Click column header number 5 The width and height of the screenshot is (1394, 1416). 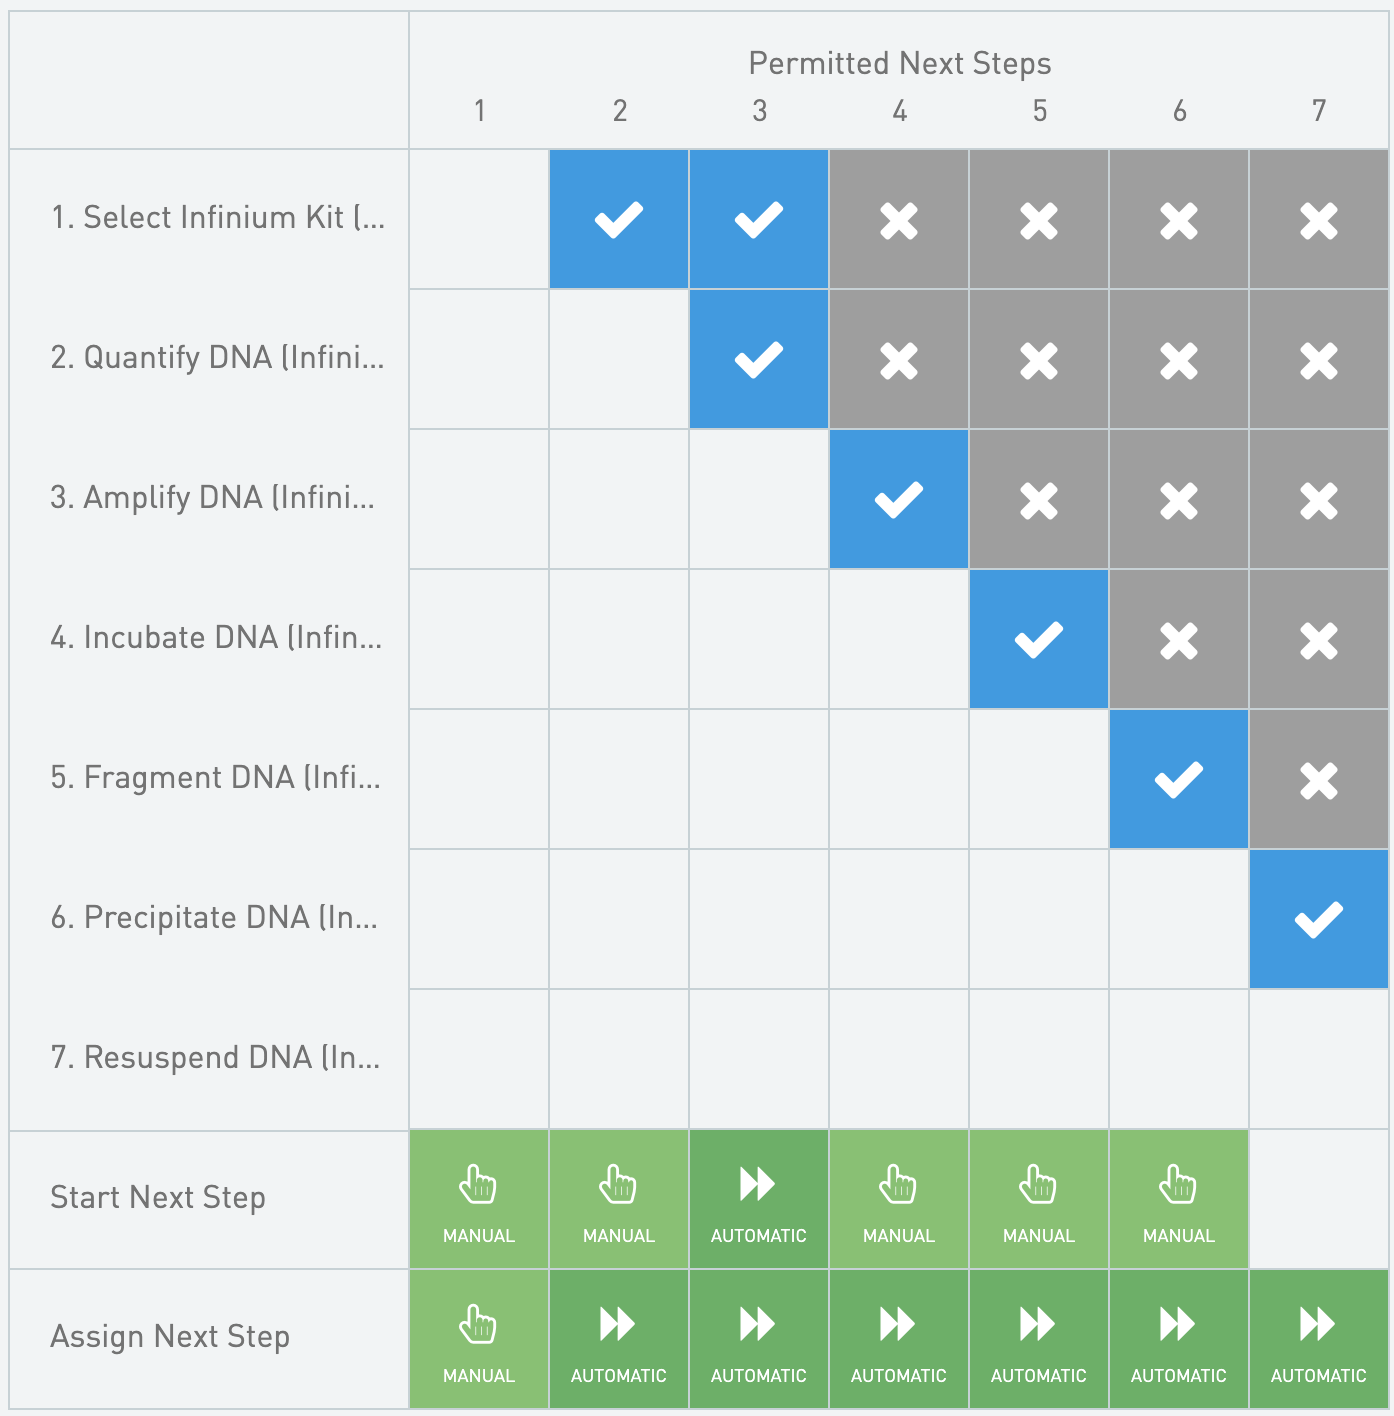1039,110
